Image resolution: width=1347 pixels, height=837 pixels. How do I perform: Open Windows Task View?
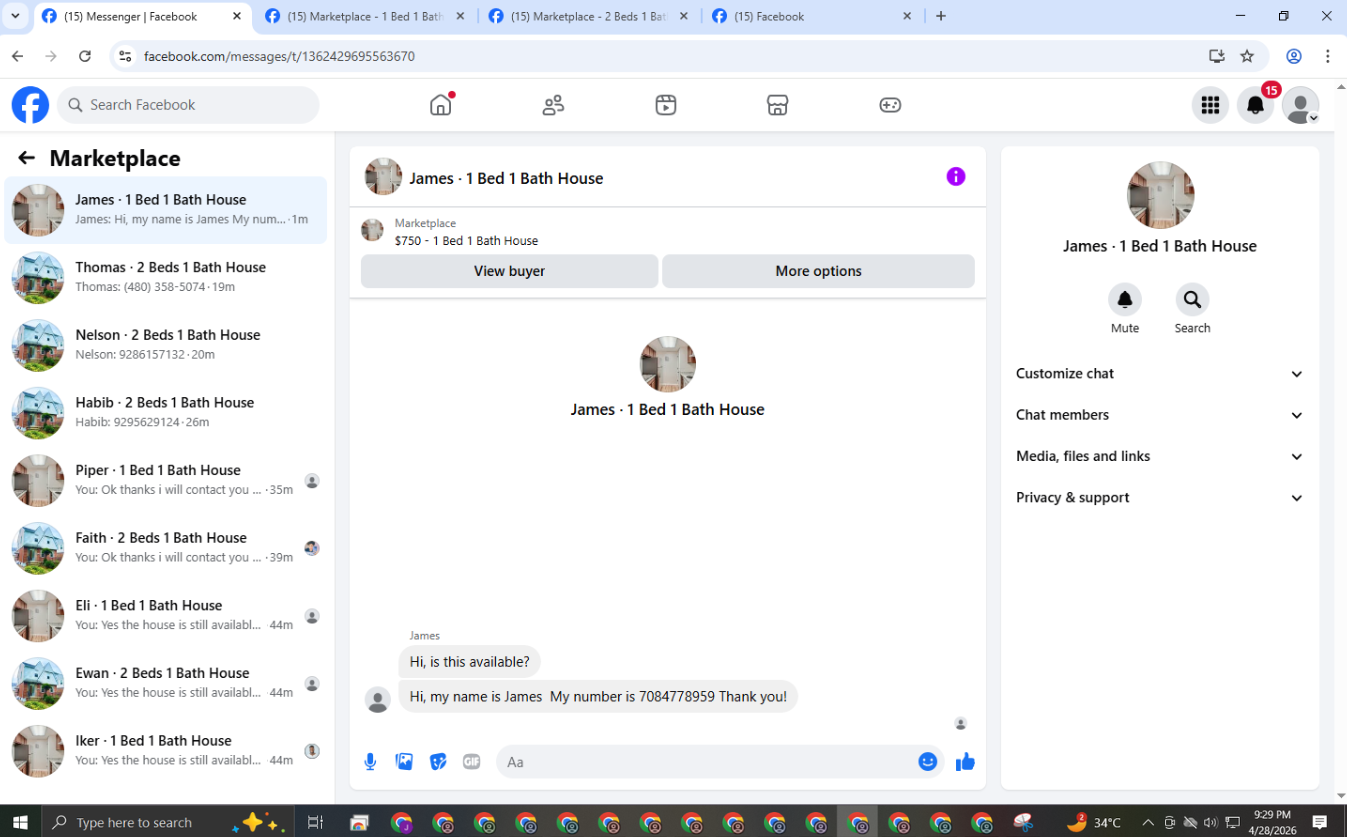click(x=315, y=822)
